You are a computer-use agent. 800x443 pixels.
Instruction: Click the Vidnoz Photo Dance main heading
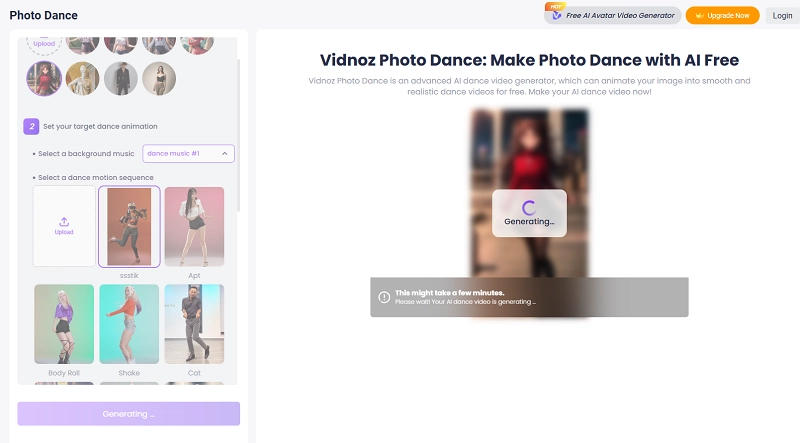pos(529,60)
